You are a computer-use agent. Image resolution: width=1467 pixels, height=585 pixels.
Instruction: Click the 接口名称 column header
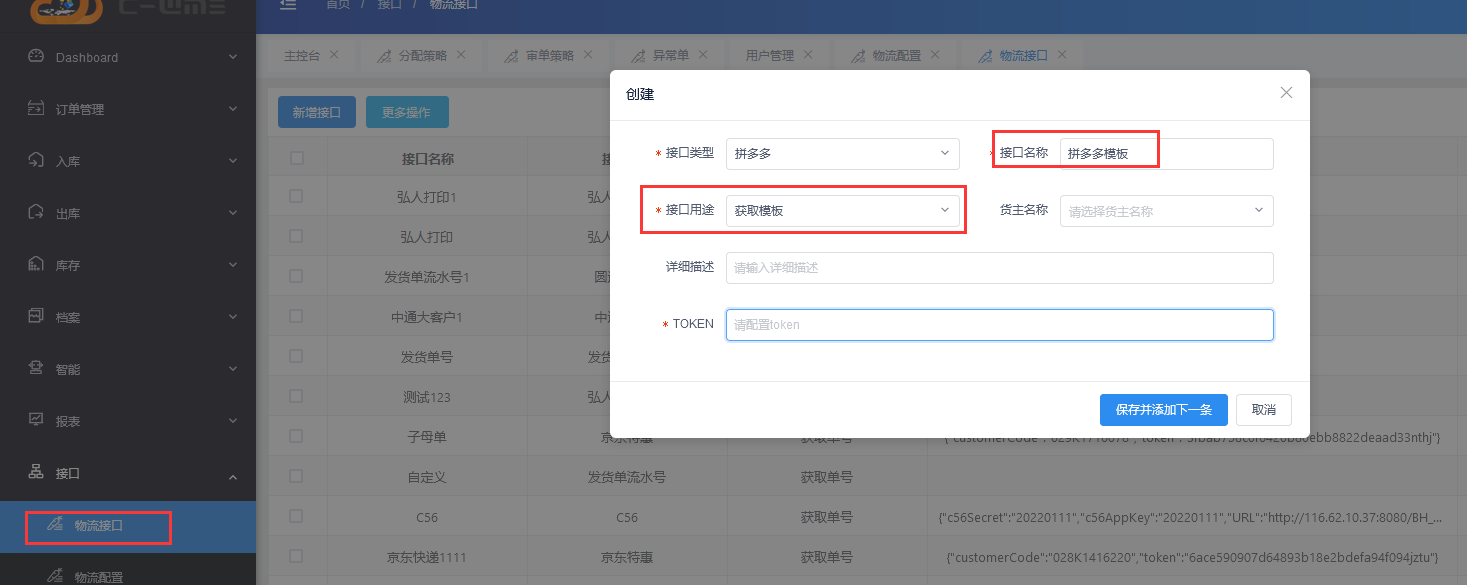pyautogui.click(x=428, y=158)
